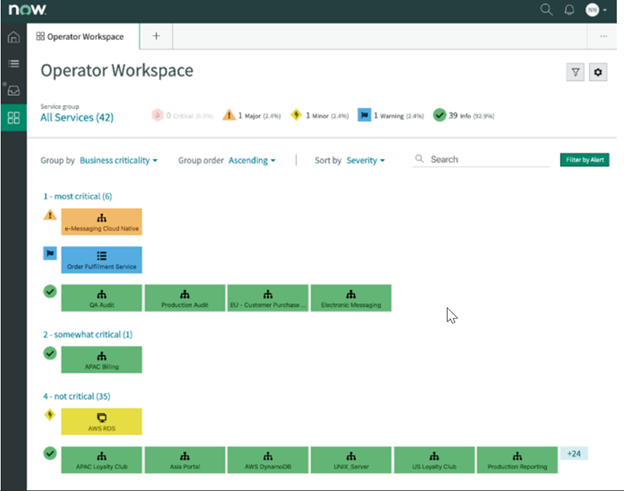624x491 pixels.
Task: Open the APAC Billing service tile
Action: [101, 360]
